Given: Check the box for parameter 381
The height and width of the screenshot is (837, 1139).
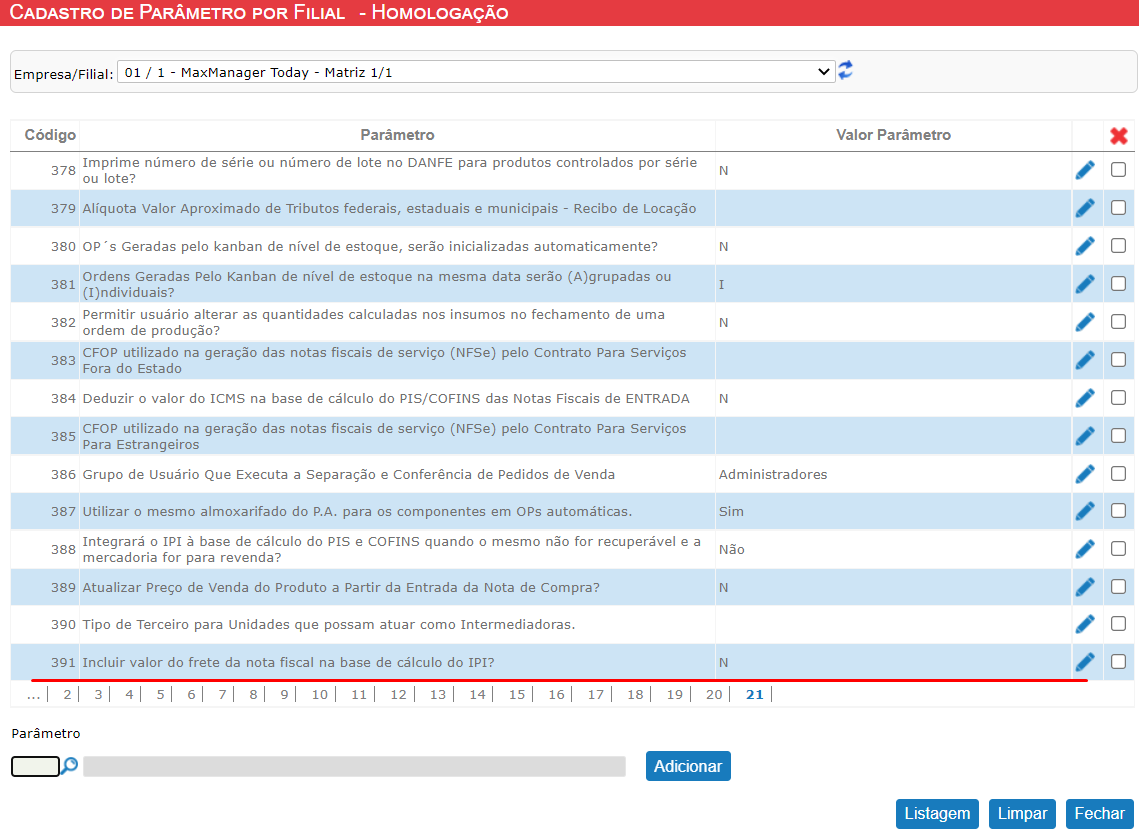Looking at the screenshot, I should 1119,283.
